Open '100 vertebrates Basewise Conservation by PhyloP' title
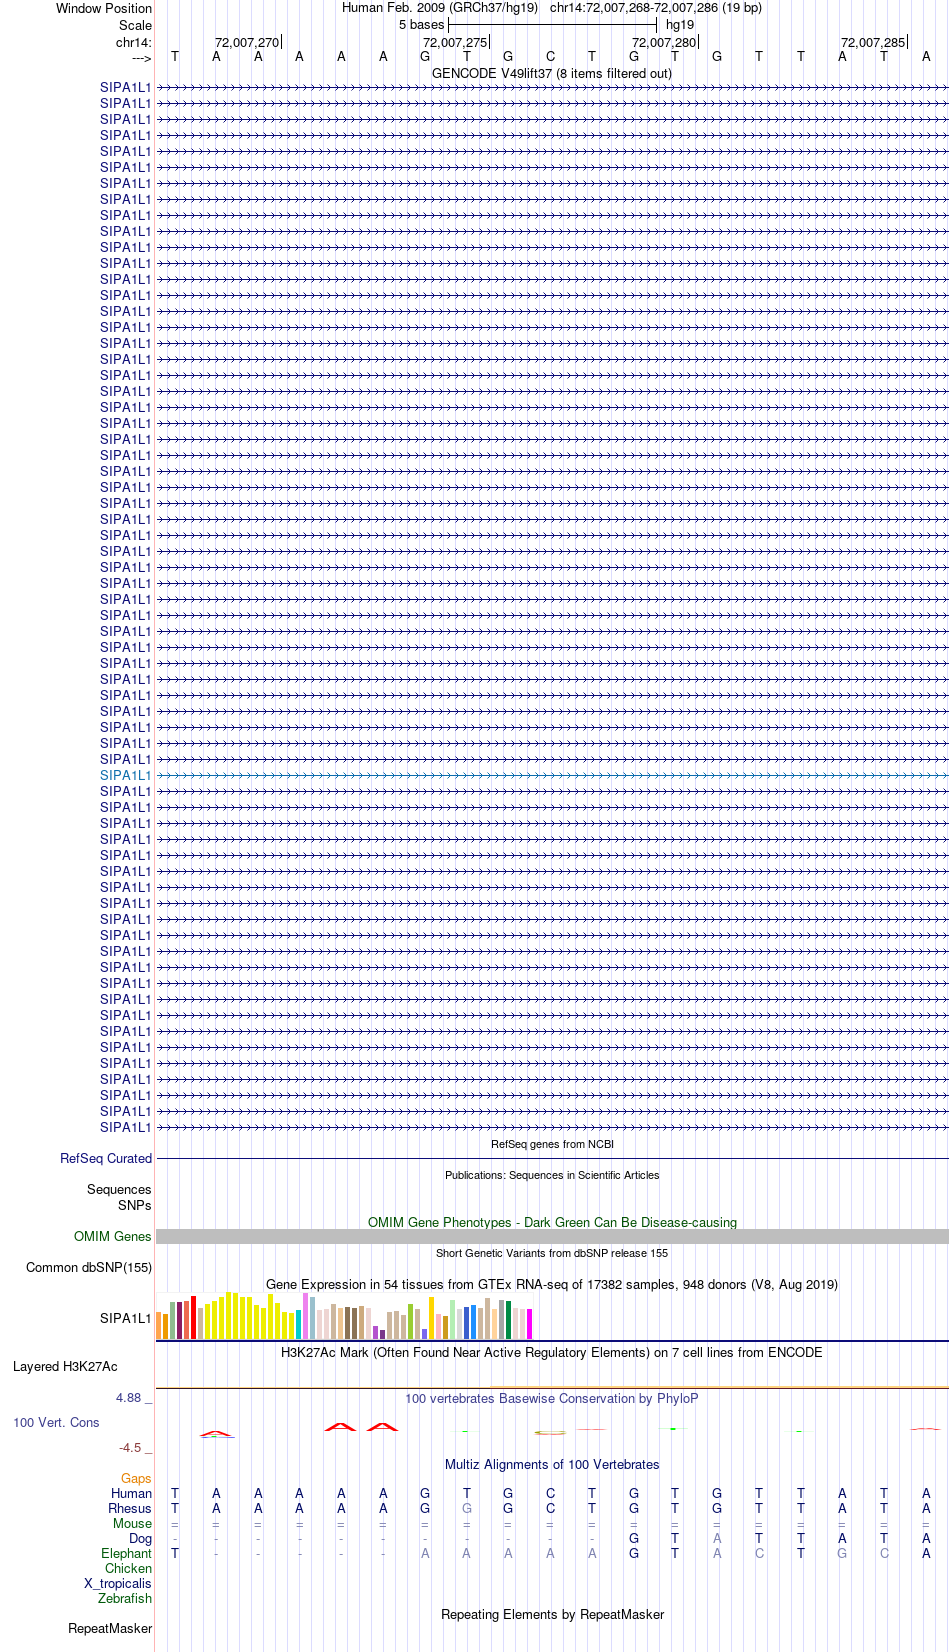 click(x=552, y=1398)
